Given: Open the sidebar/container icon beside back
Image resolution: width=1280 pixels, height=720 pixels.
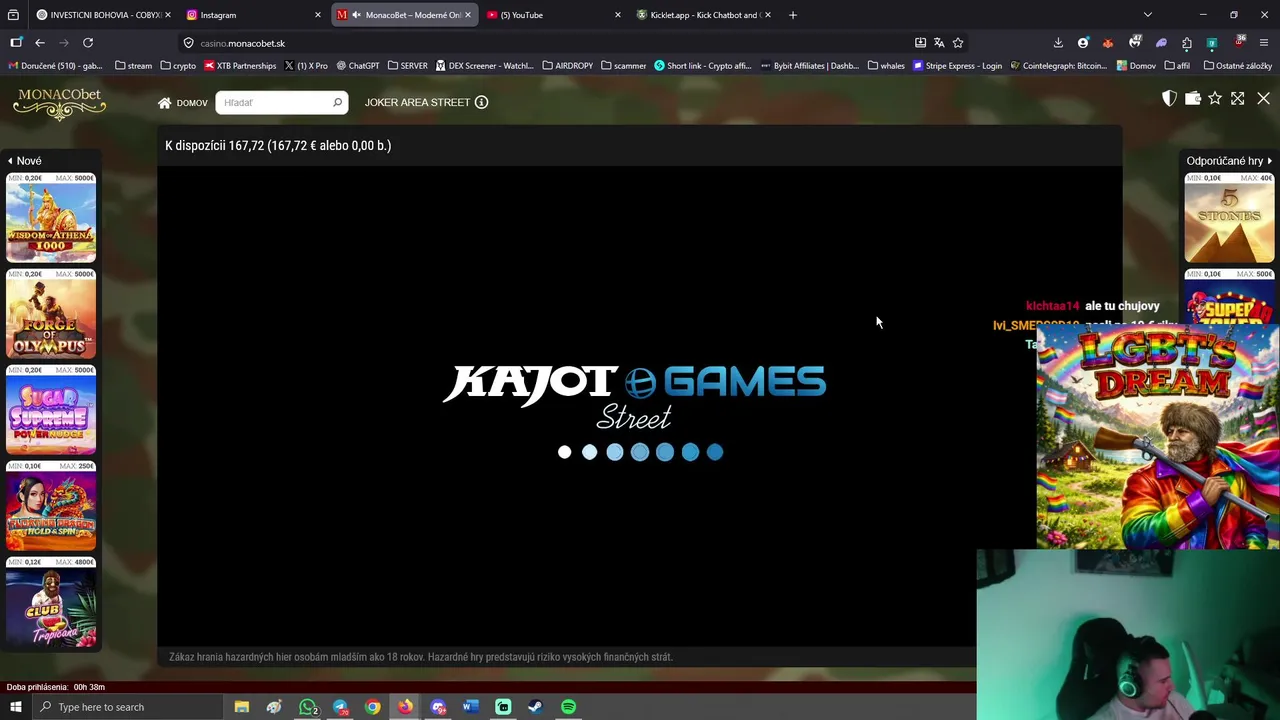Looking at the screenshot, I should point(16,43).
